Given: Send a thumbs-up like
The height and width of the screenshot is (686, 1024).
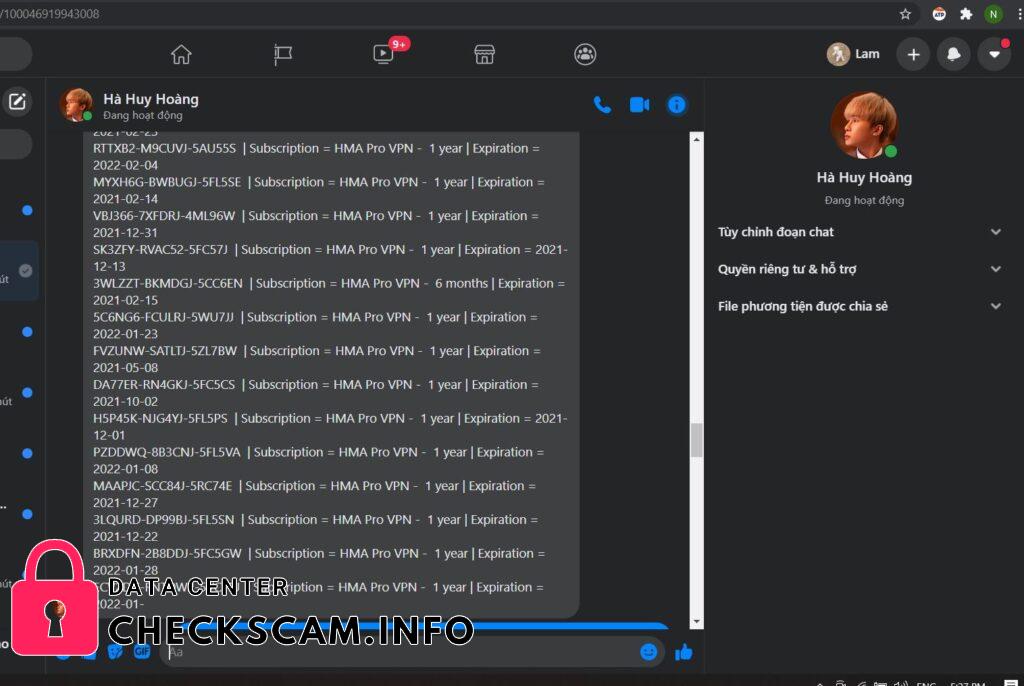Looking at the screenshot, I should 683,652.
